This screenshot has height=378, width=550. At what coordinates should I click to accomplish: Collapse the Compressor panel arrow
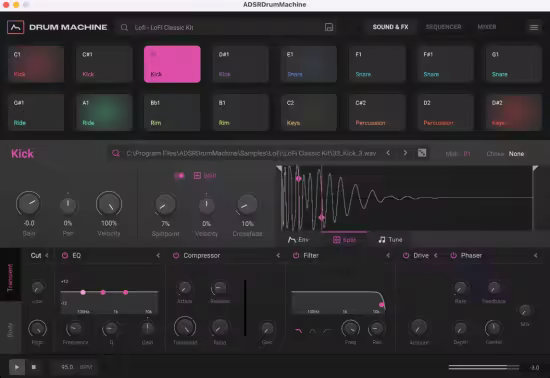coord(278,255)
